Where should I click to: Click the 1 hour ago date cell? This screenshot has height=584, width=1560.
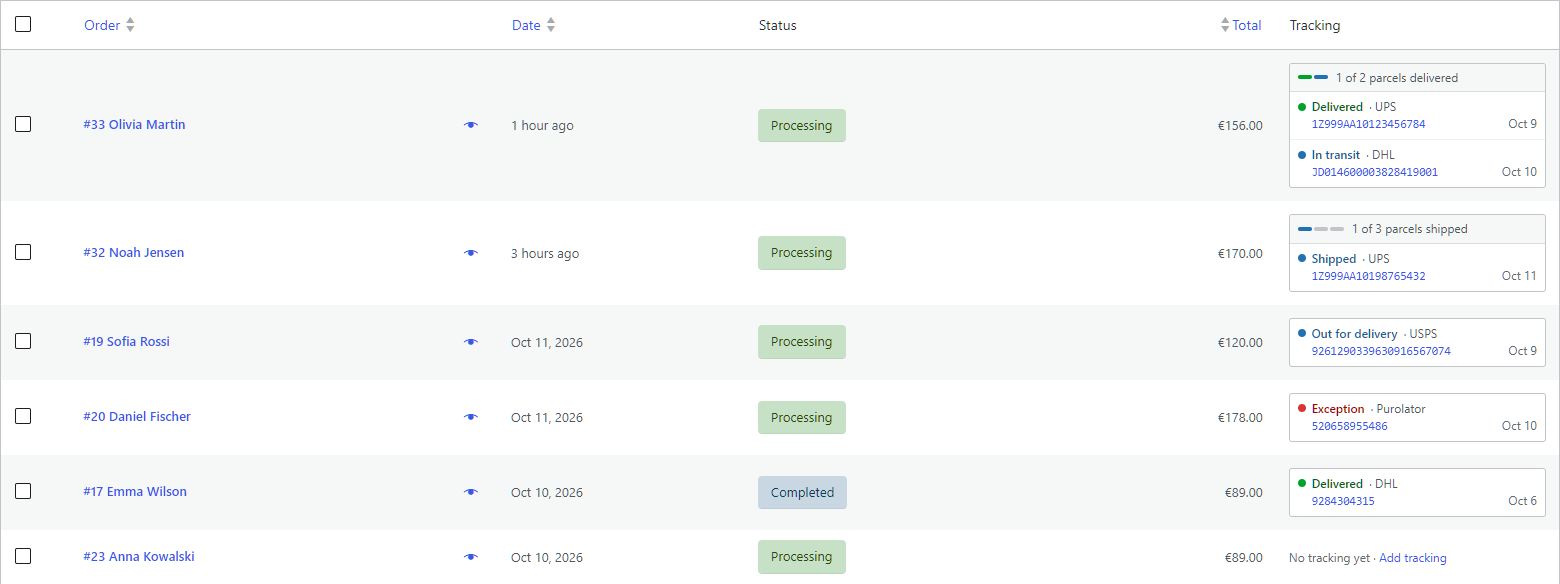pyautogui.click(x=542, y=126)
